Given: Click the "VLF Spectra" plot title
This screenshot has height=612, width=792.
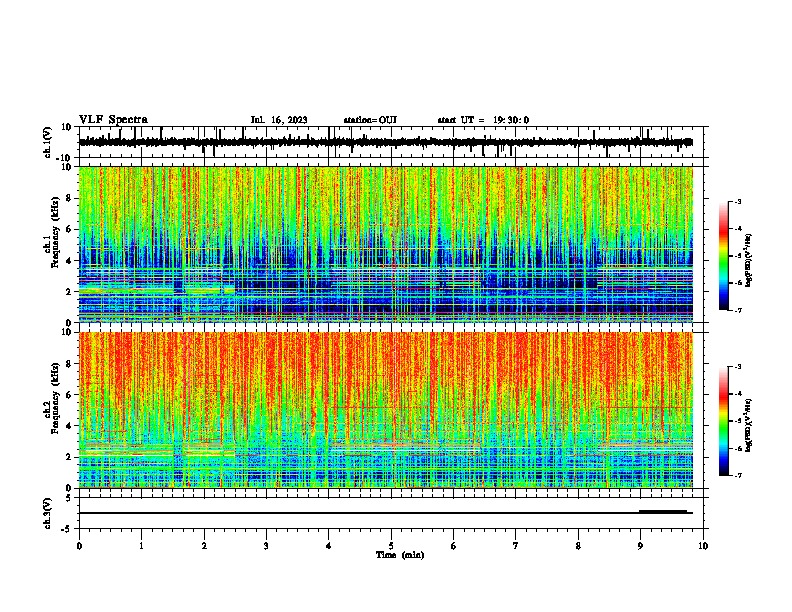Looking at the screenshot, I should pos(113,120).
